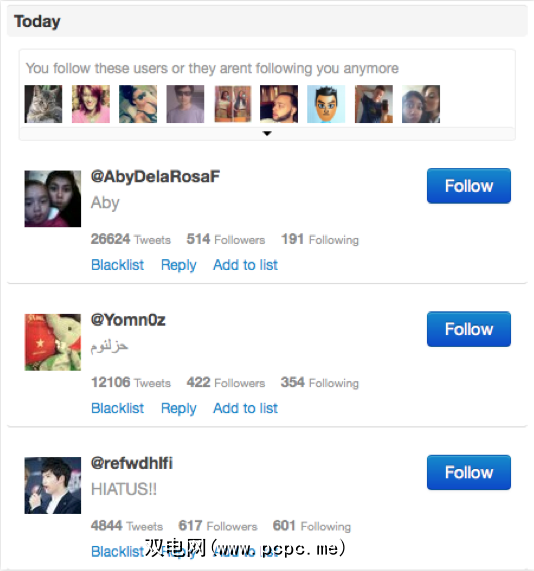This screenshot has height=571, width=534.
Task: Click the mirror selfie avatar thumbnail
Action: [x=374, y=104]
